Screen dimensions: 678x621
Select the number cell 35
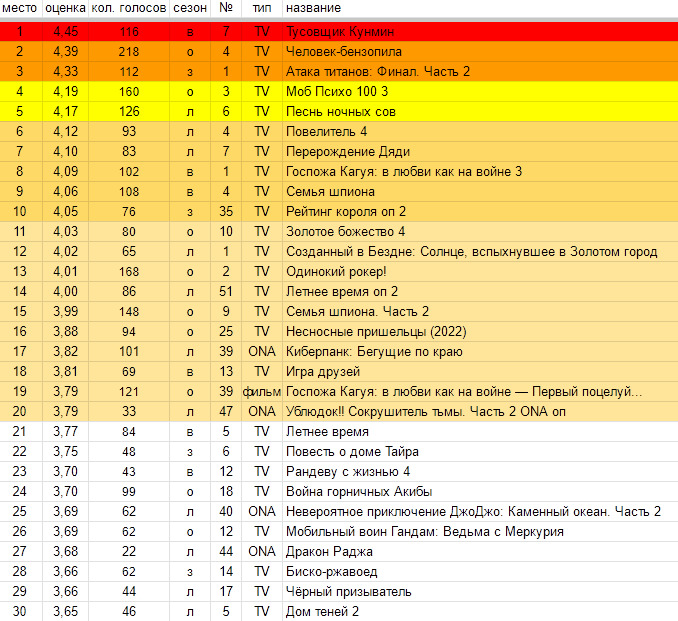tap(226, 211)
